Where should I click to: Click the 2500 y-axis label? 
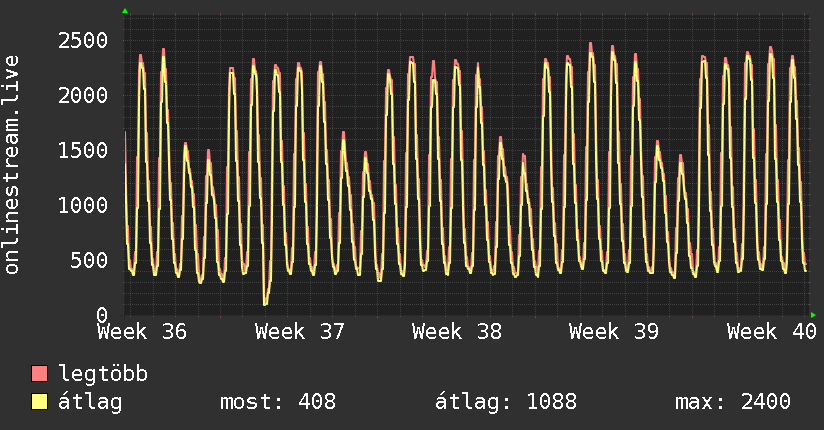click(x=83, y=40)
